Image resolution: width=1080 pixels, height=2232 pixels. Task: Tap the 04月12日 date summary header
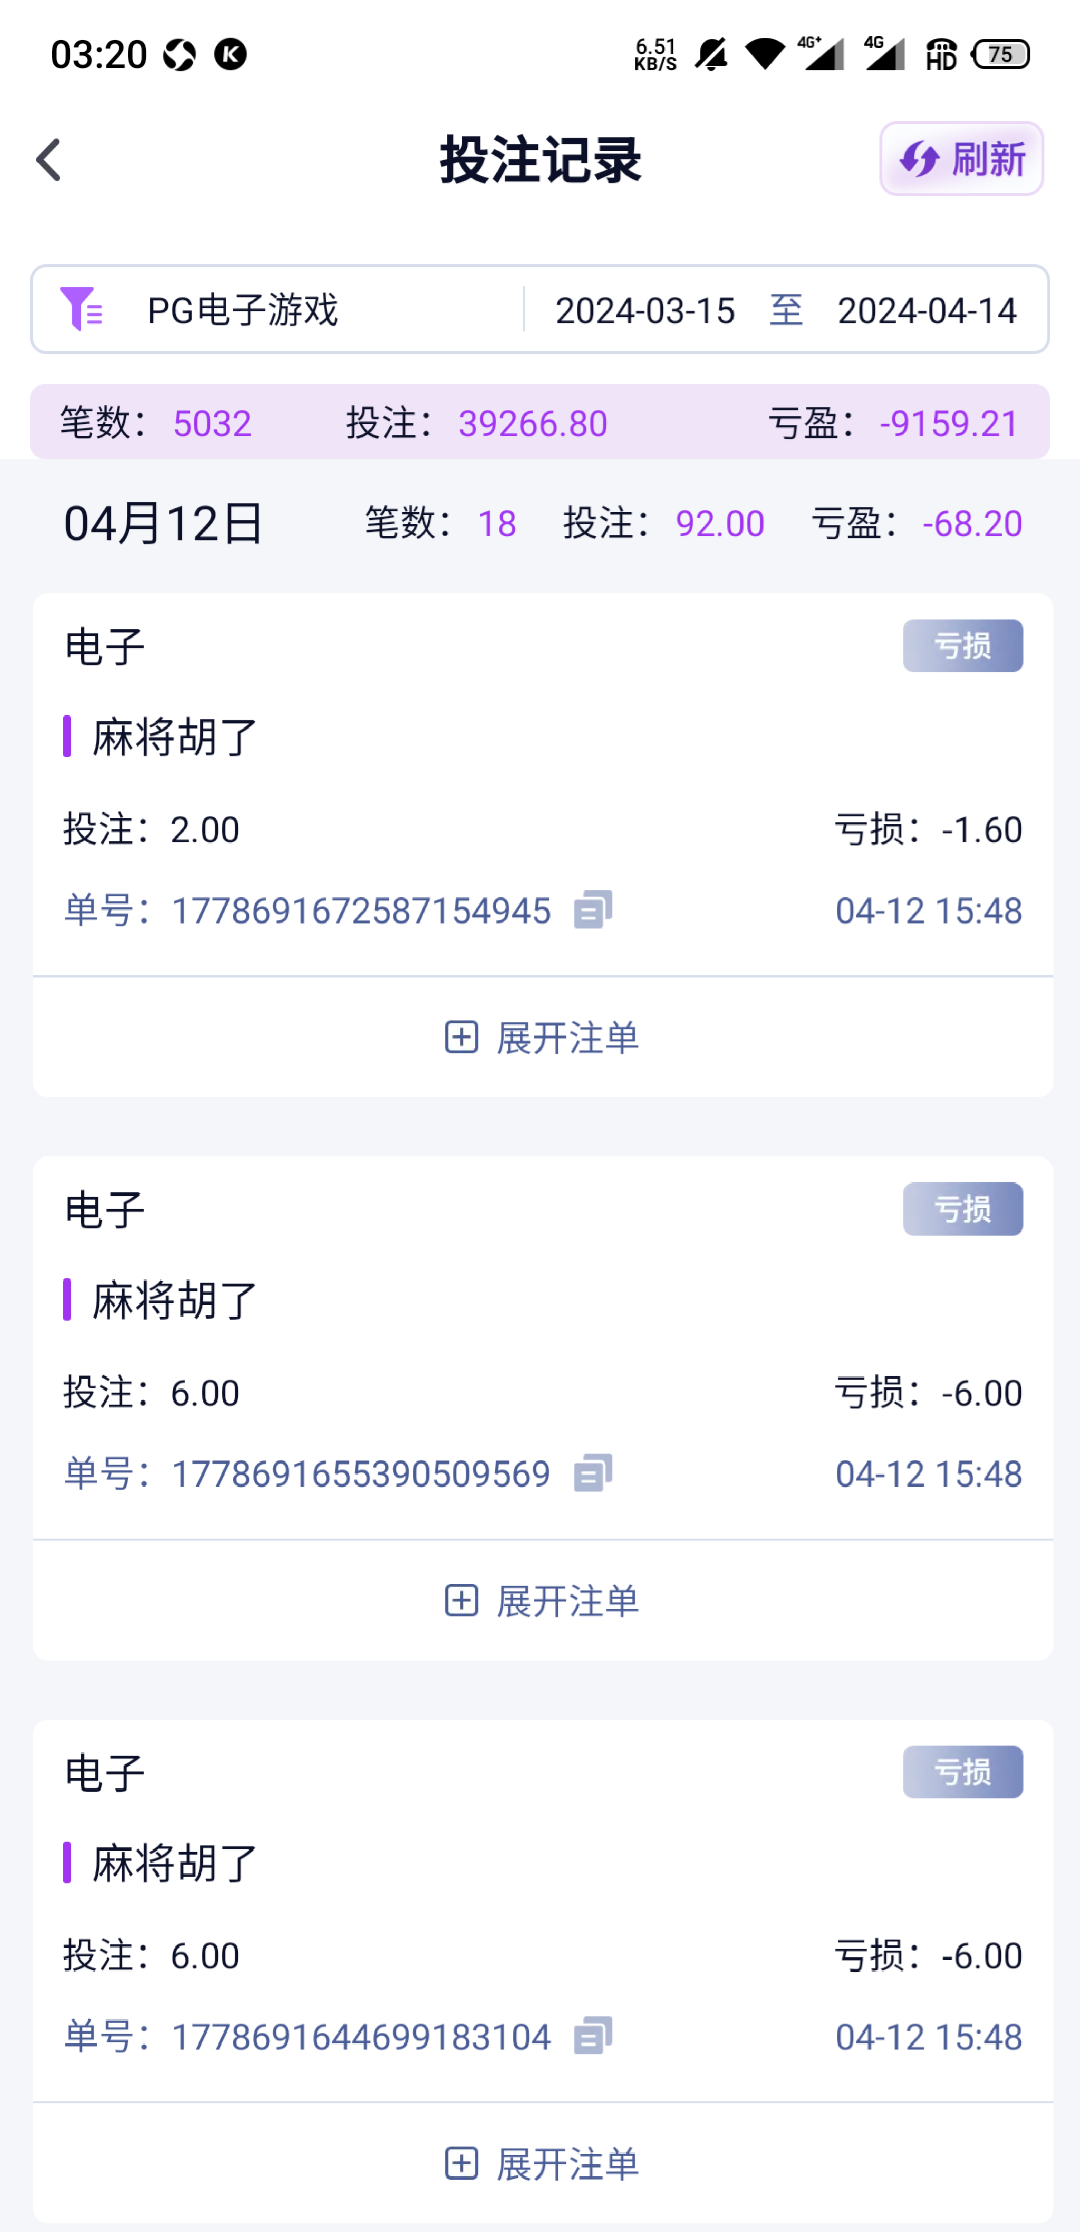(163, 524)
